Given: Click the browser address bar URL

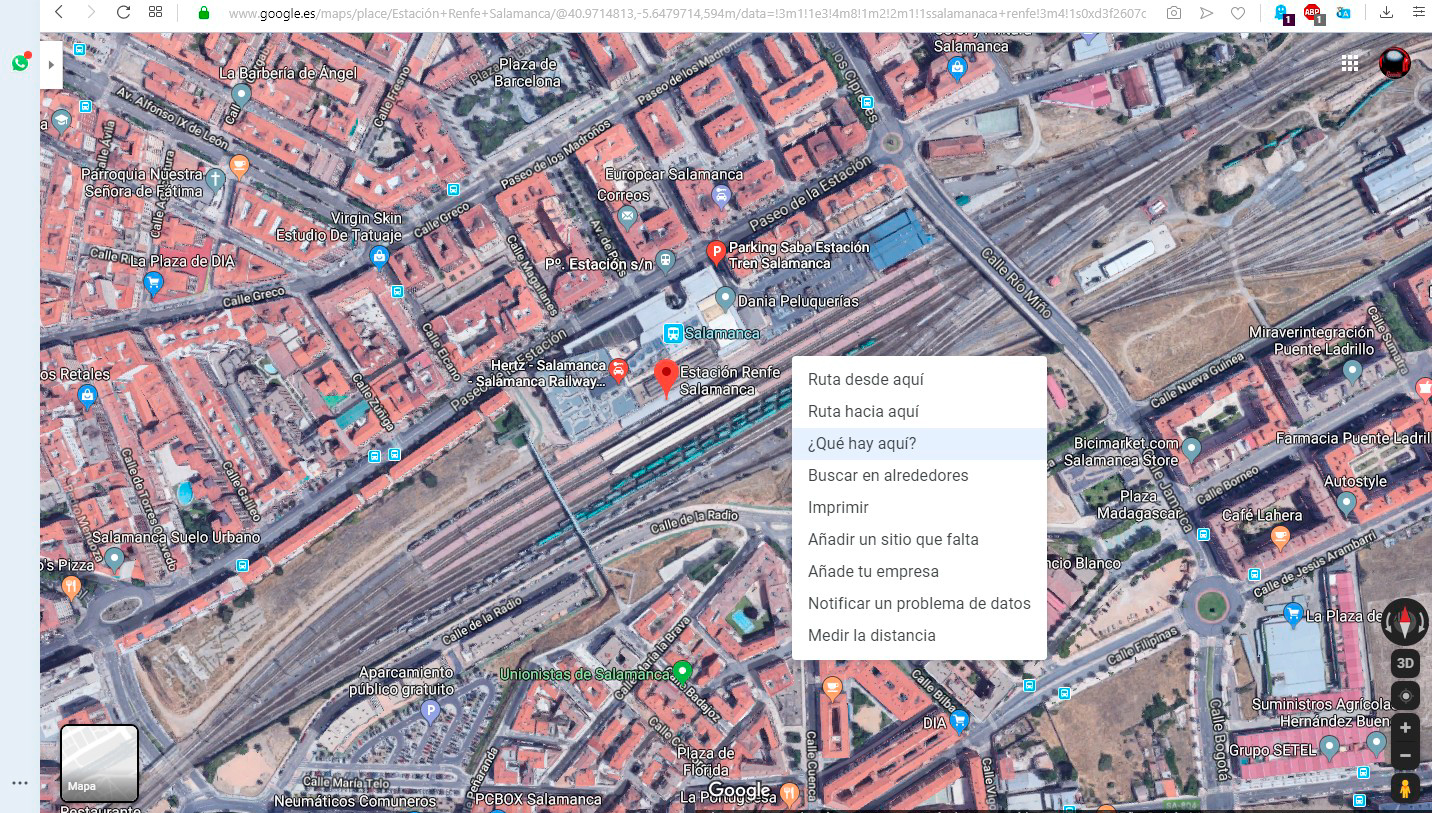Looking at the screenshot, I should click(x=688, y=13).
